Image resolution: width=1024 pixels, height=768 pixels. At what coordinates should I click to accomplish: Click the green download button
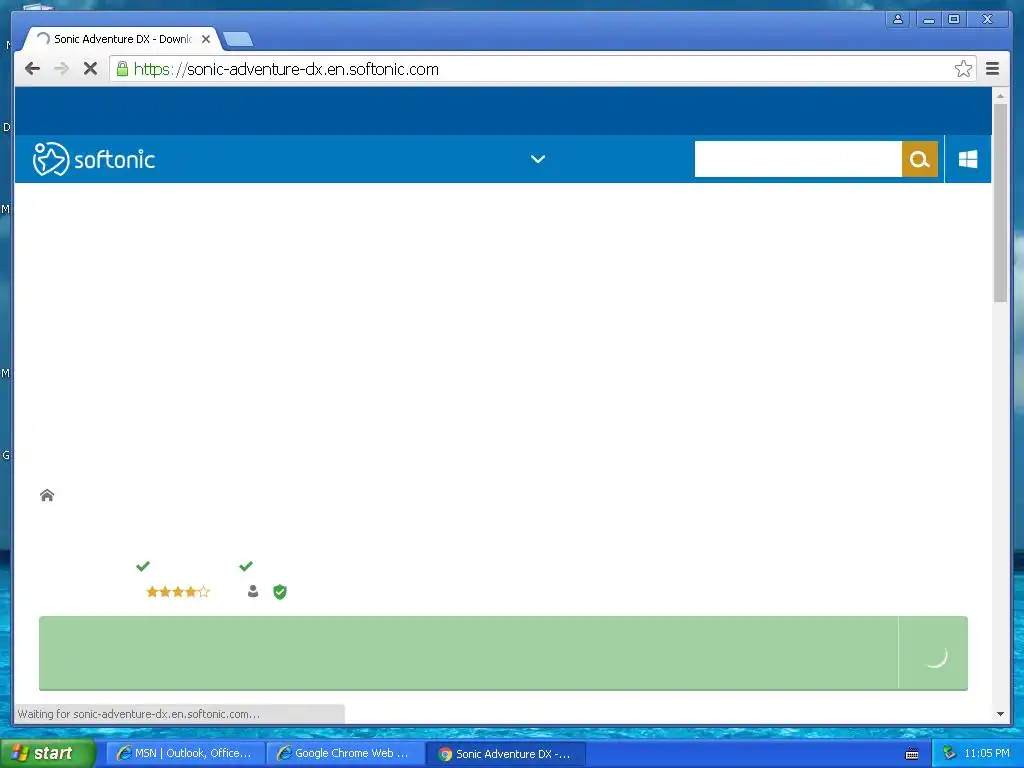pyautogui.click(x=503, y=653)
